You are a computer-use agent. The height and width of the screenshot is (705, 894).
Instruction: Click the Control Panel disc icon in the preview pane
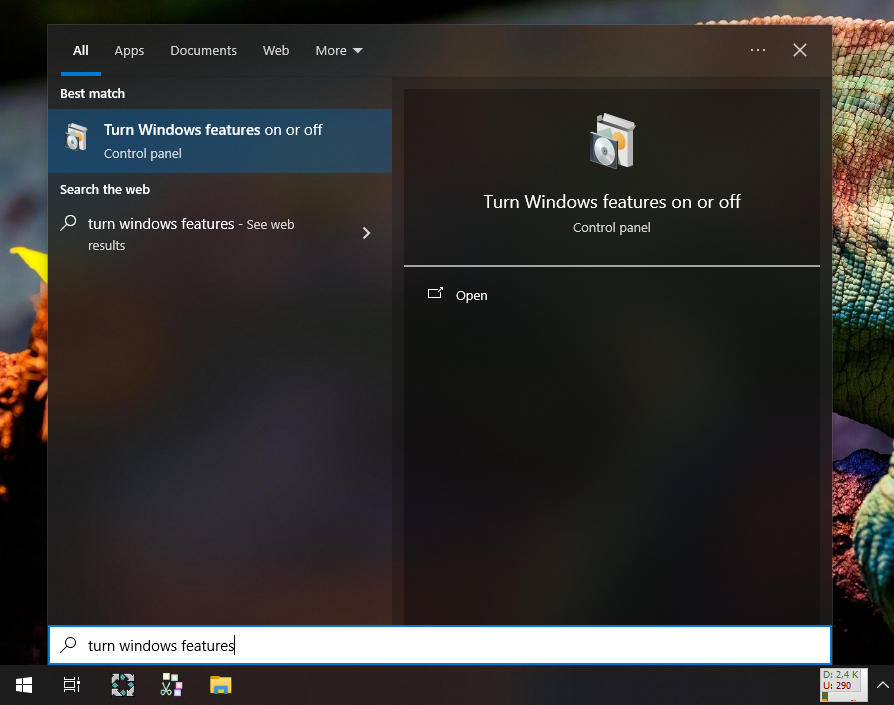611,140
